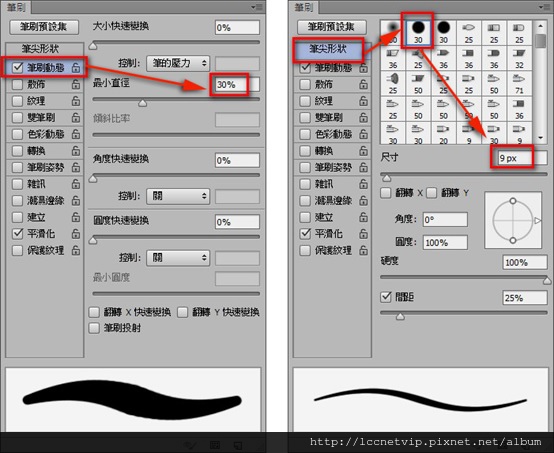554x453 pixels.
Task: Toggle lock beside 筆刷動態 in left panel
Action: click(x=76, y=67)
